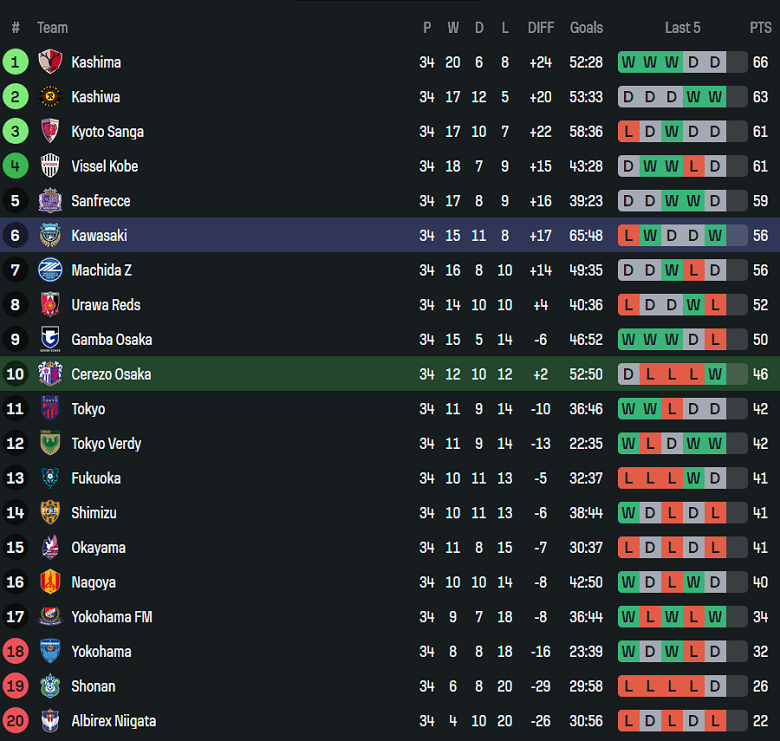Sort standings by Goals column header
The height and width of the screenshot is (741, 780).
pos(586,28)
